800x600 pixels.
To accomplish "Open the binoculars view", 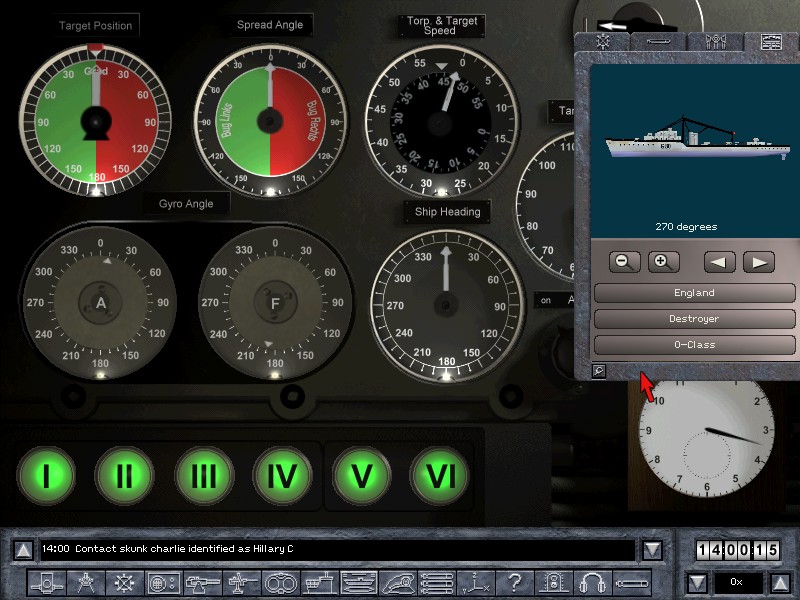I will tap(282, 582).
